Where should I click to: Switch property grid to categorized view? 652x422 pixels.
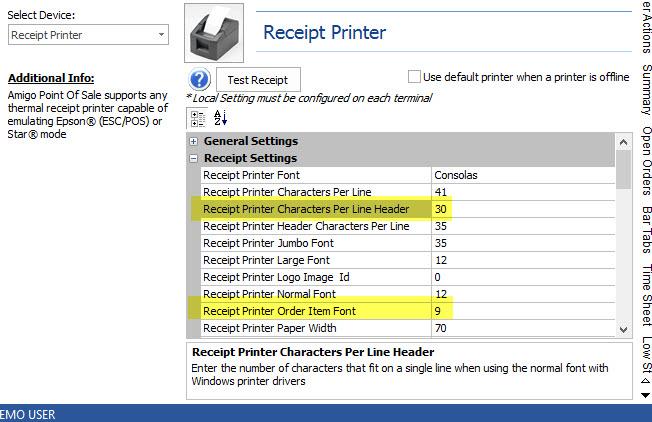198,118
